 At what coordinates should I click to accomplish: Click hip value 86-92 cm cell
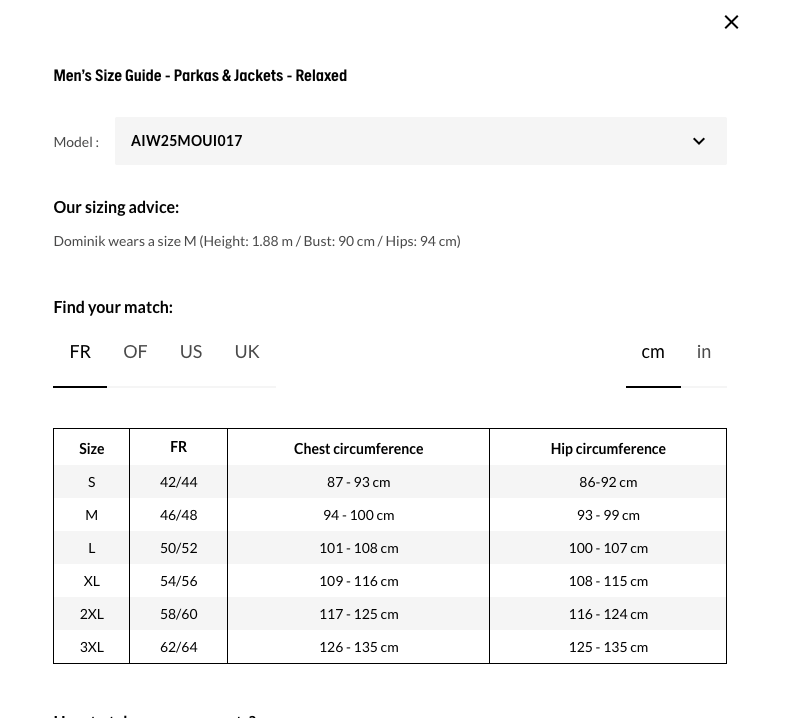tap(607, 482)
